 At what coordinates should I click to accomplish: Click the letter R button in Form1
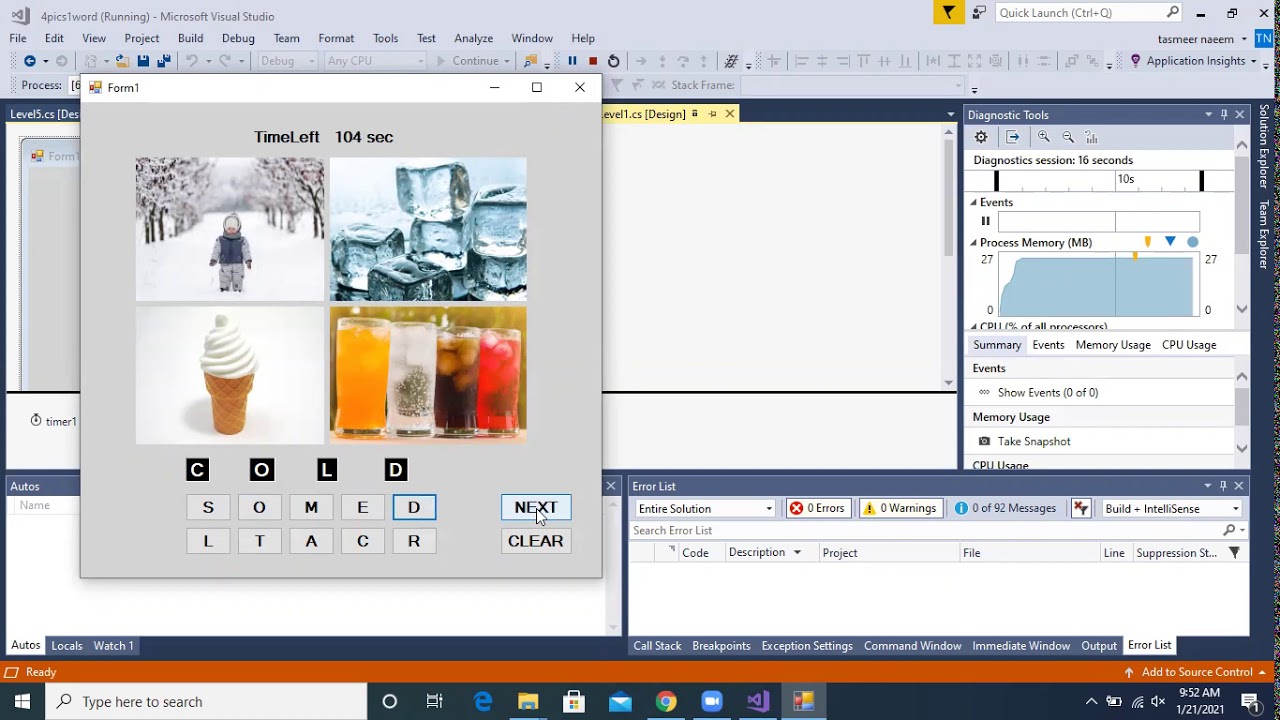pyautogui.click(x=414, y=541)
